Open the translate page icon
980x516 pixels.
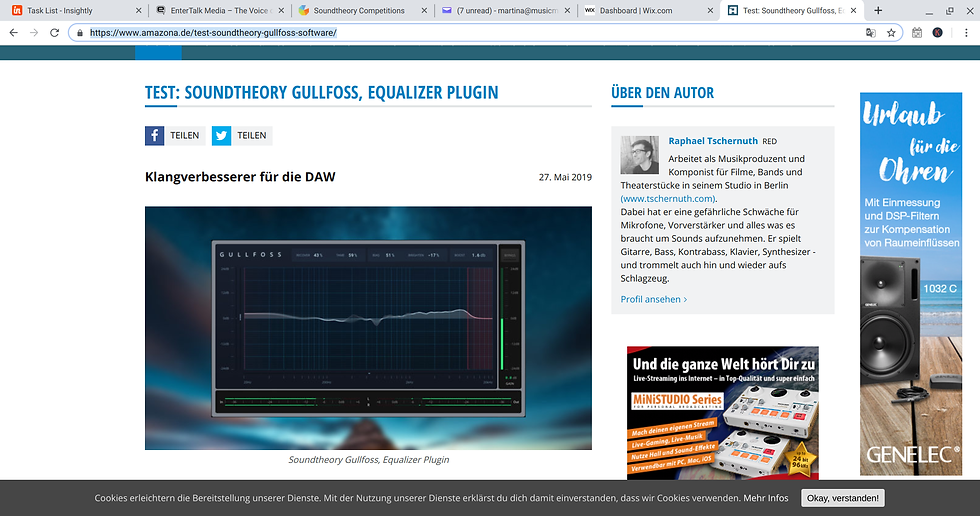(x=871, y=32)
